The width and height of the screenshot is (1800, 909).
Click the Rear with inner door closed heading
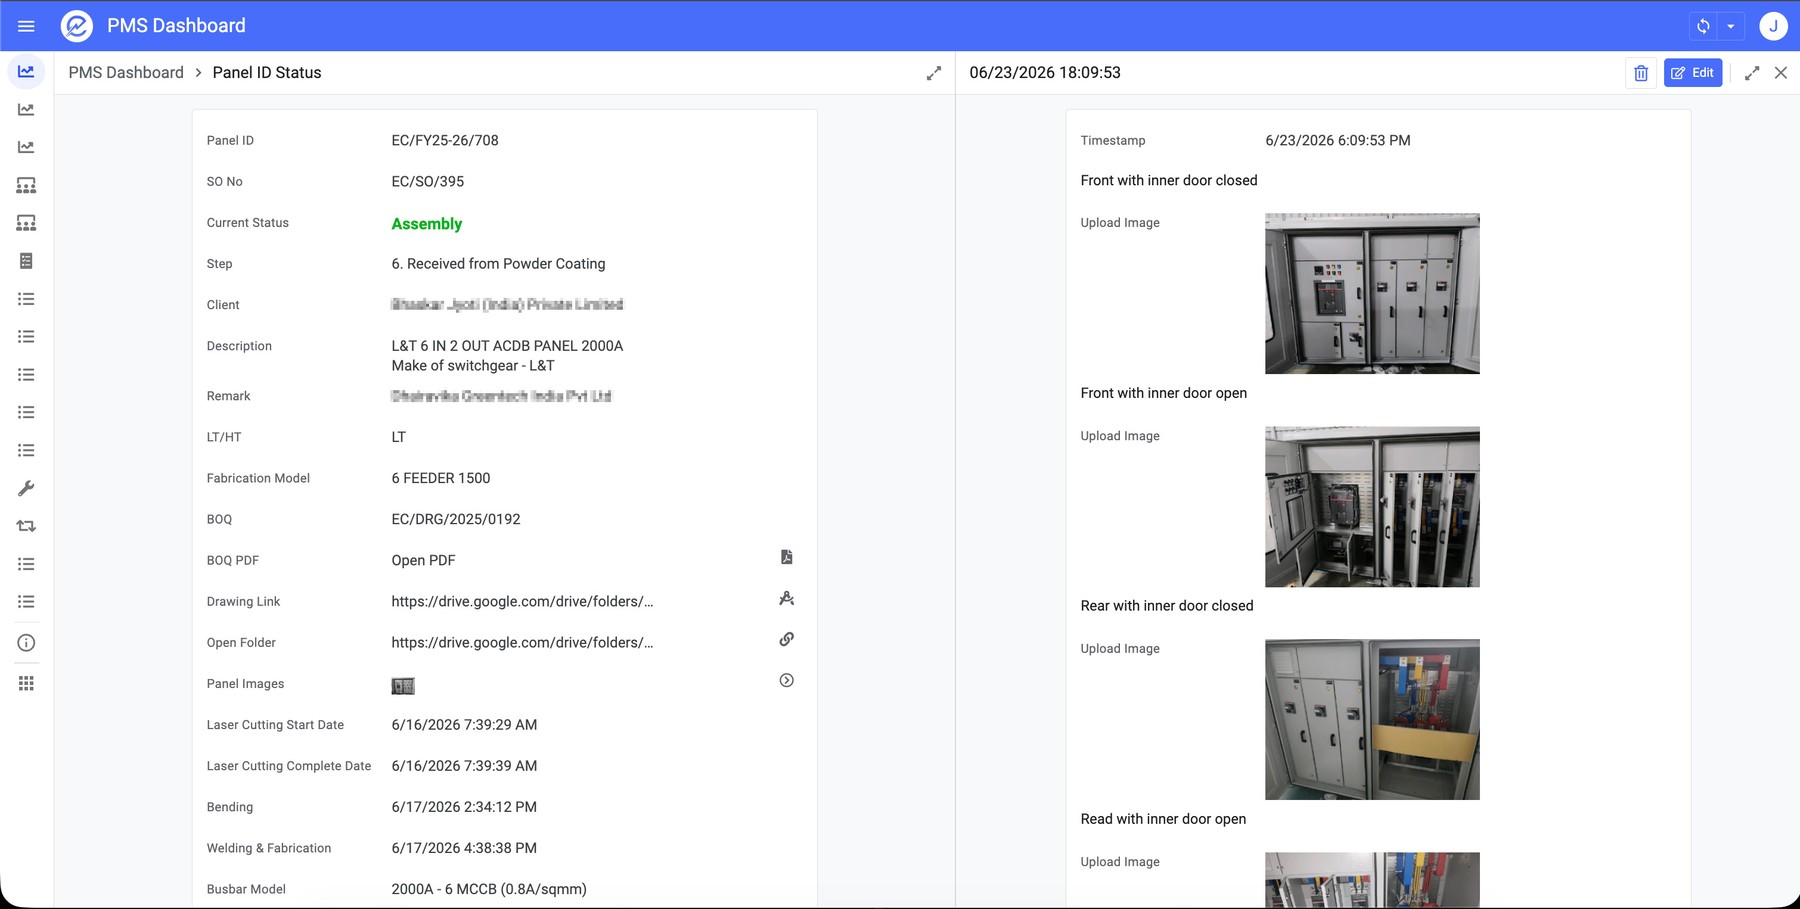(x=1167, y=606)
